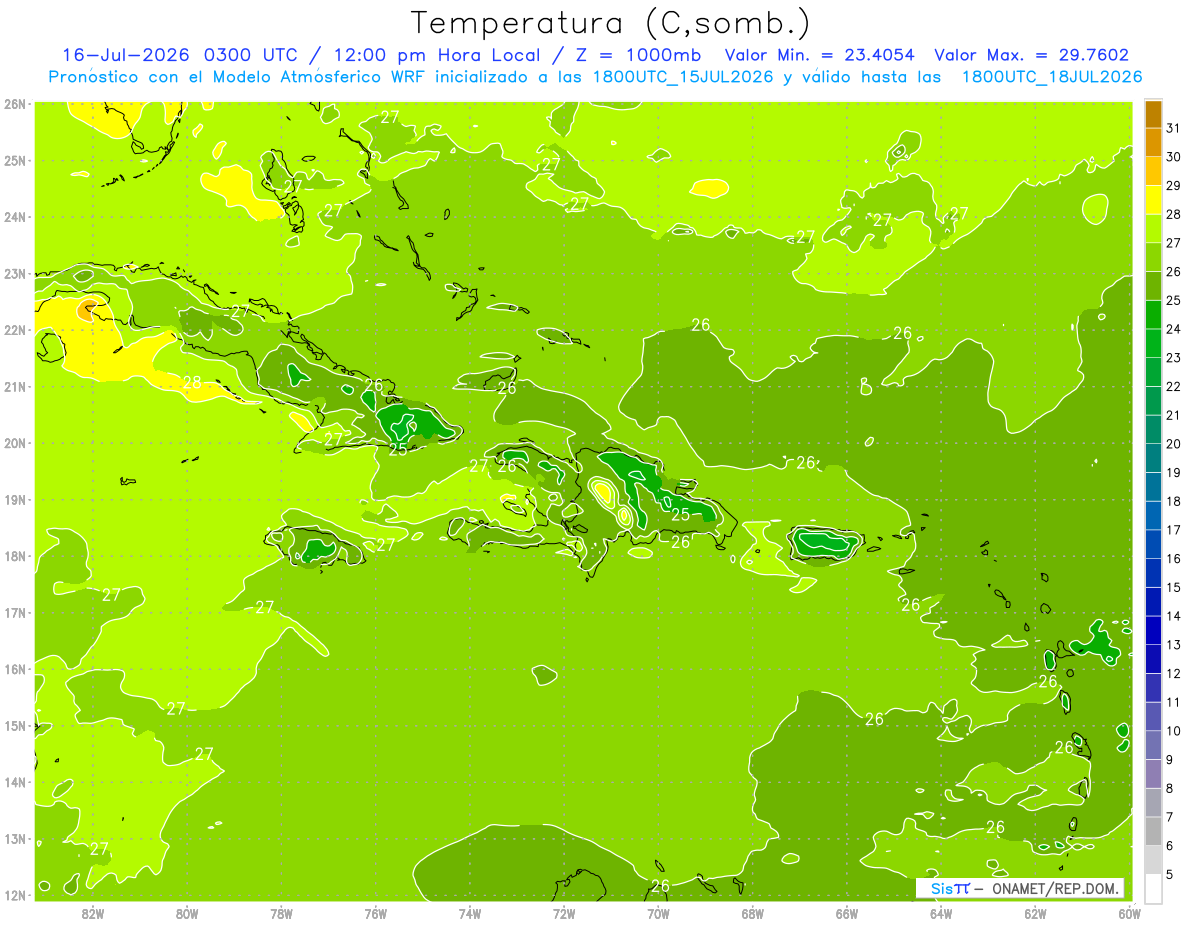Click the brown swatch above colorbar label 31

1153,113
